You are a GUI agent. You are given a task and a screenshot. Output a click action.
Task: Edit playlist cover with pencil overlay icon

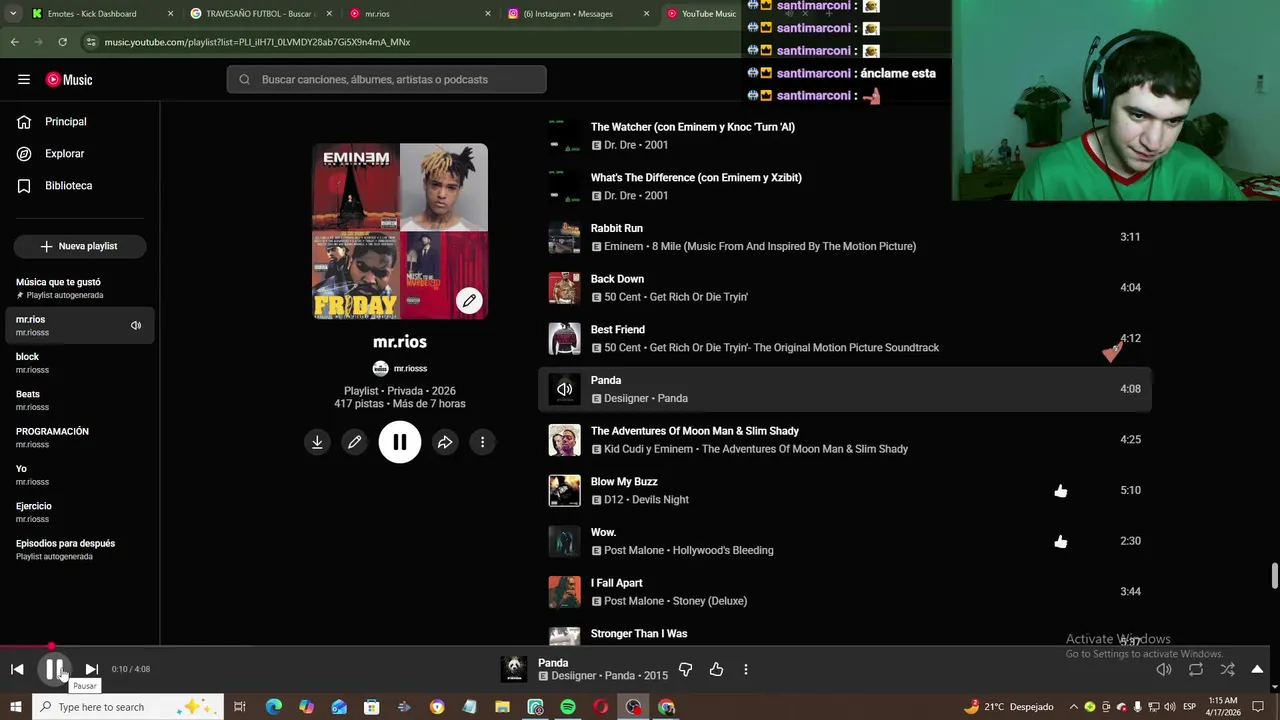coord(469,300)
